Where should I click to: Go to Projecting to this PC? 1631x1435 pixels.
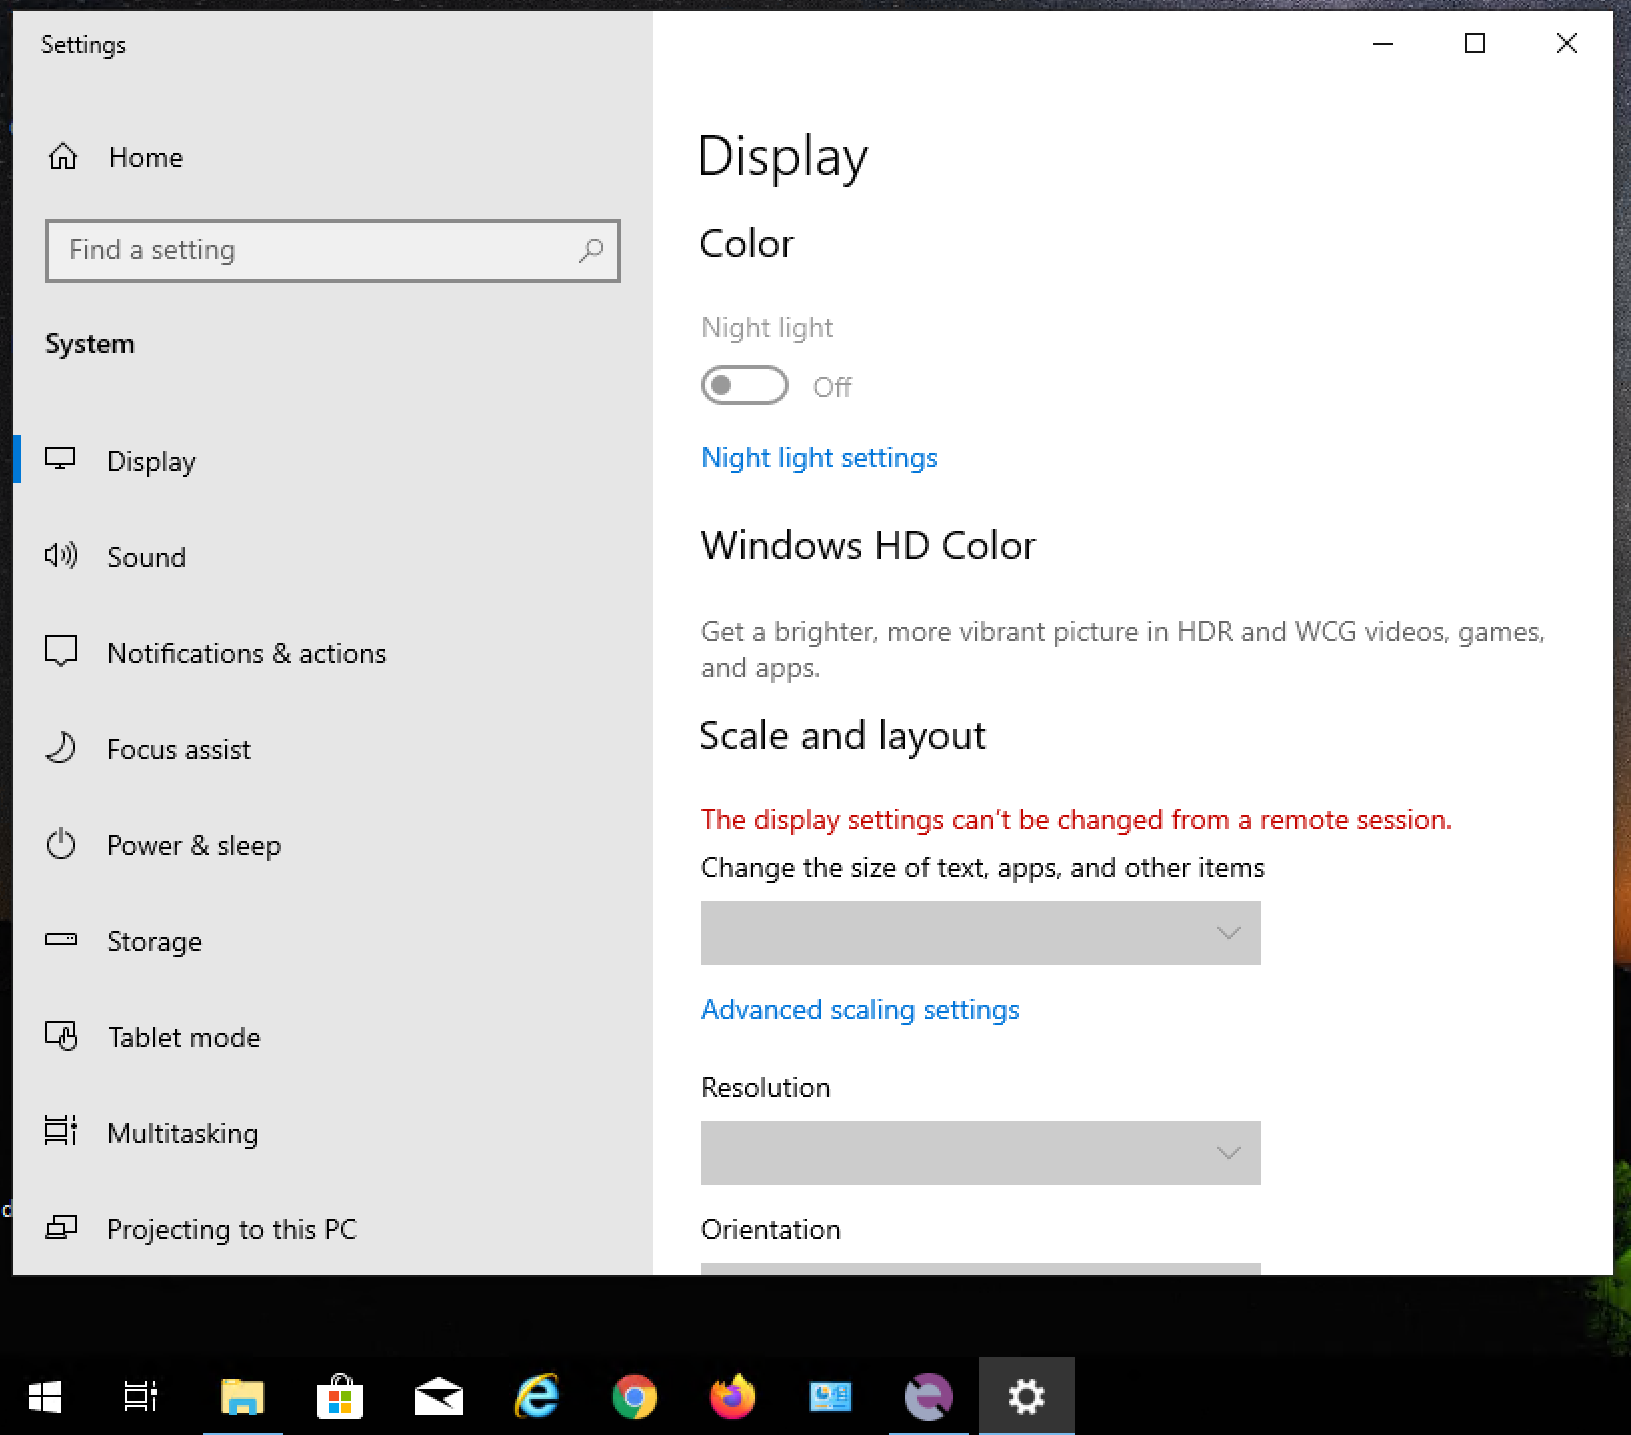point(231,1229)
